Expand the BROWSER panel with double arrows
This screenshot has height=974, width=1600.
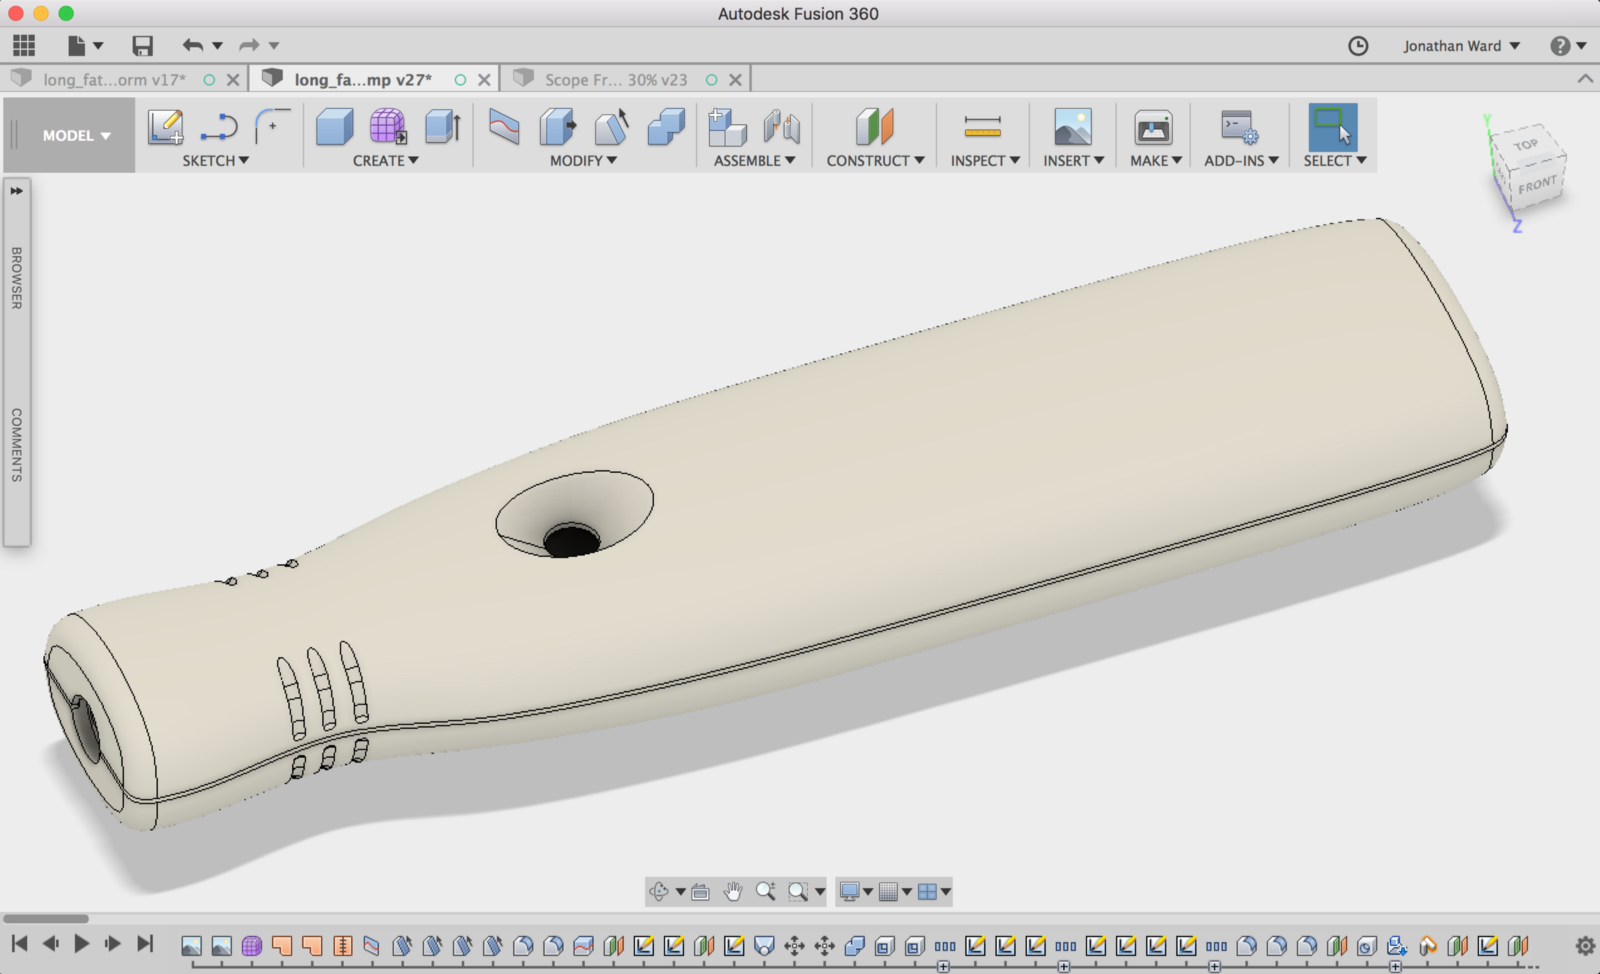point(17,191)
